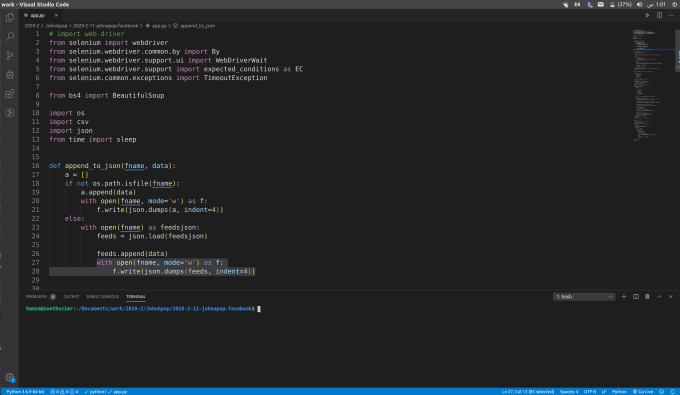Kill the terminal with trash icon
Viewport: 680px width, 395px height.
click(647, 297)
